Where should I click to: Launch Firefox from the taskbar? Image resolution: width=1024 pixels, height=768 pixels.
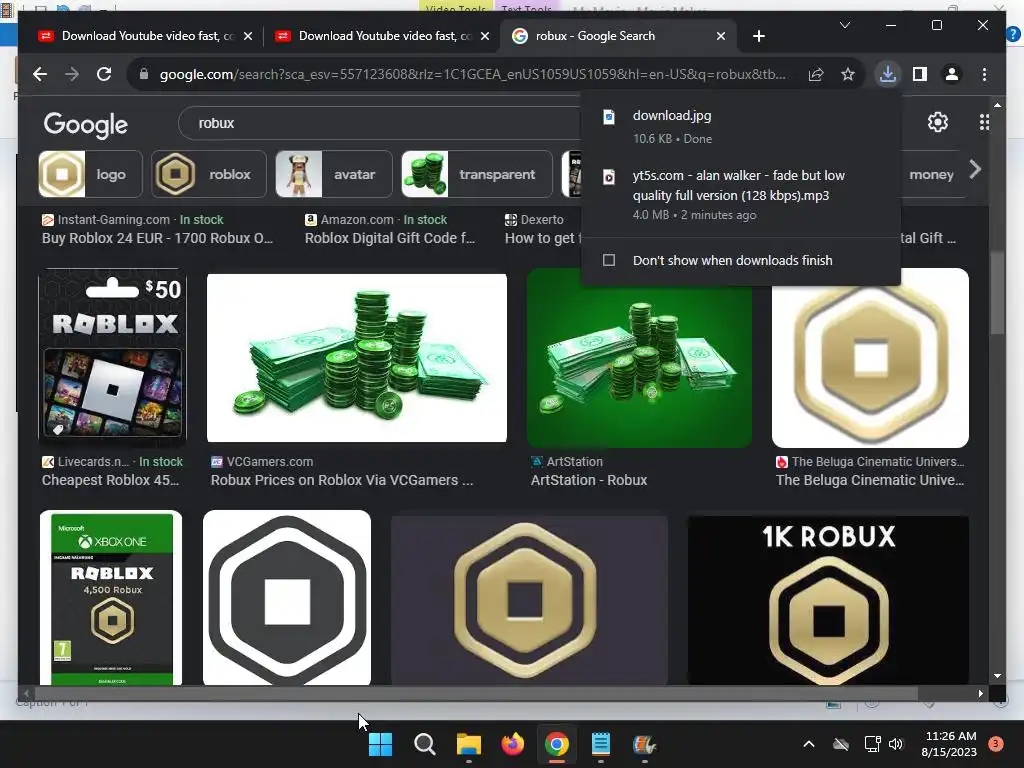[x=513, y=744]
